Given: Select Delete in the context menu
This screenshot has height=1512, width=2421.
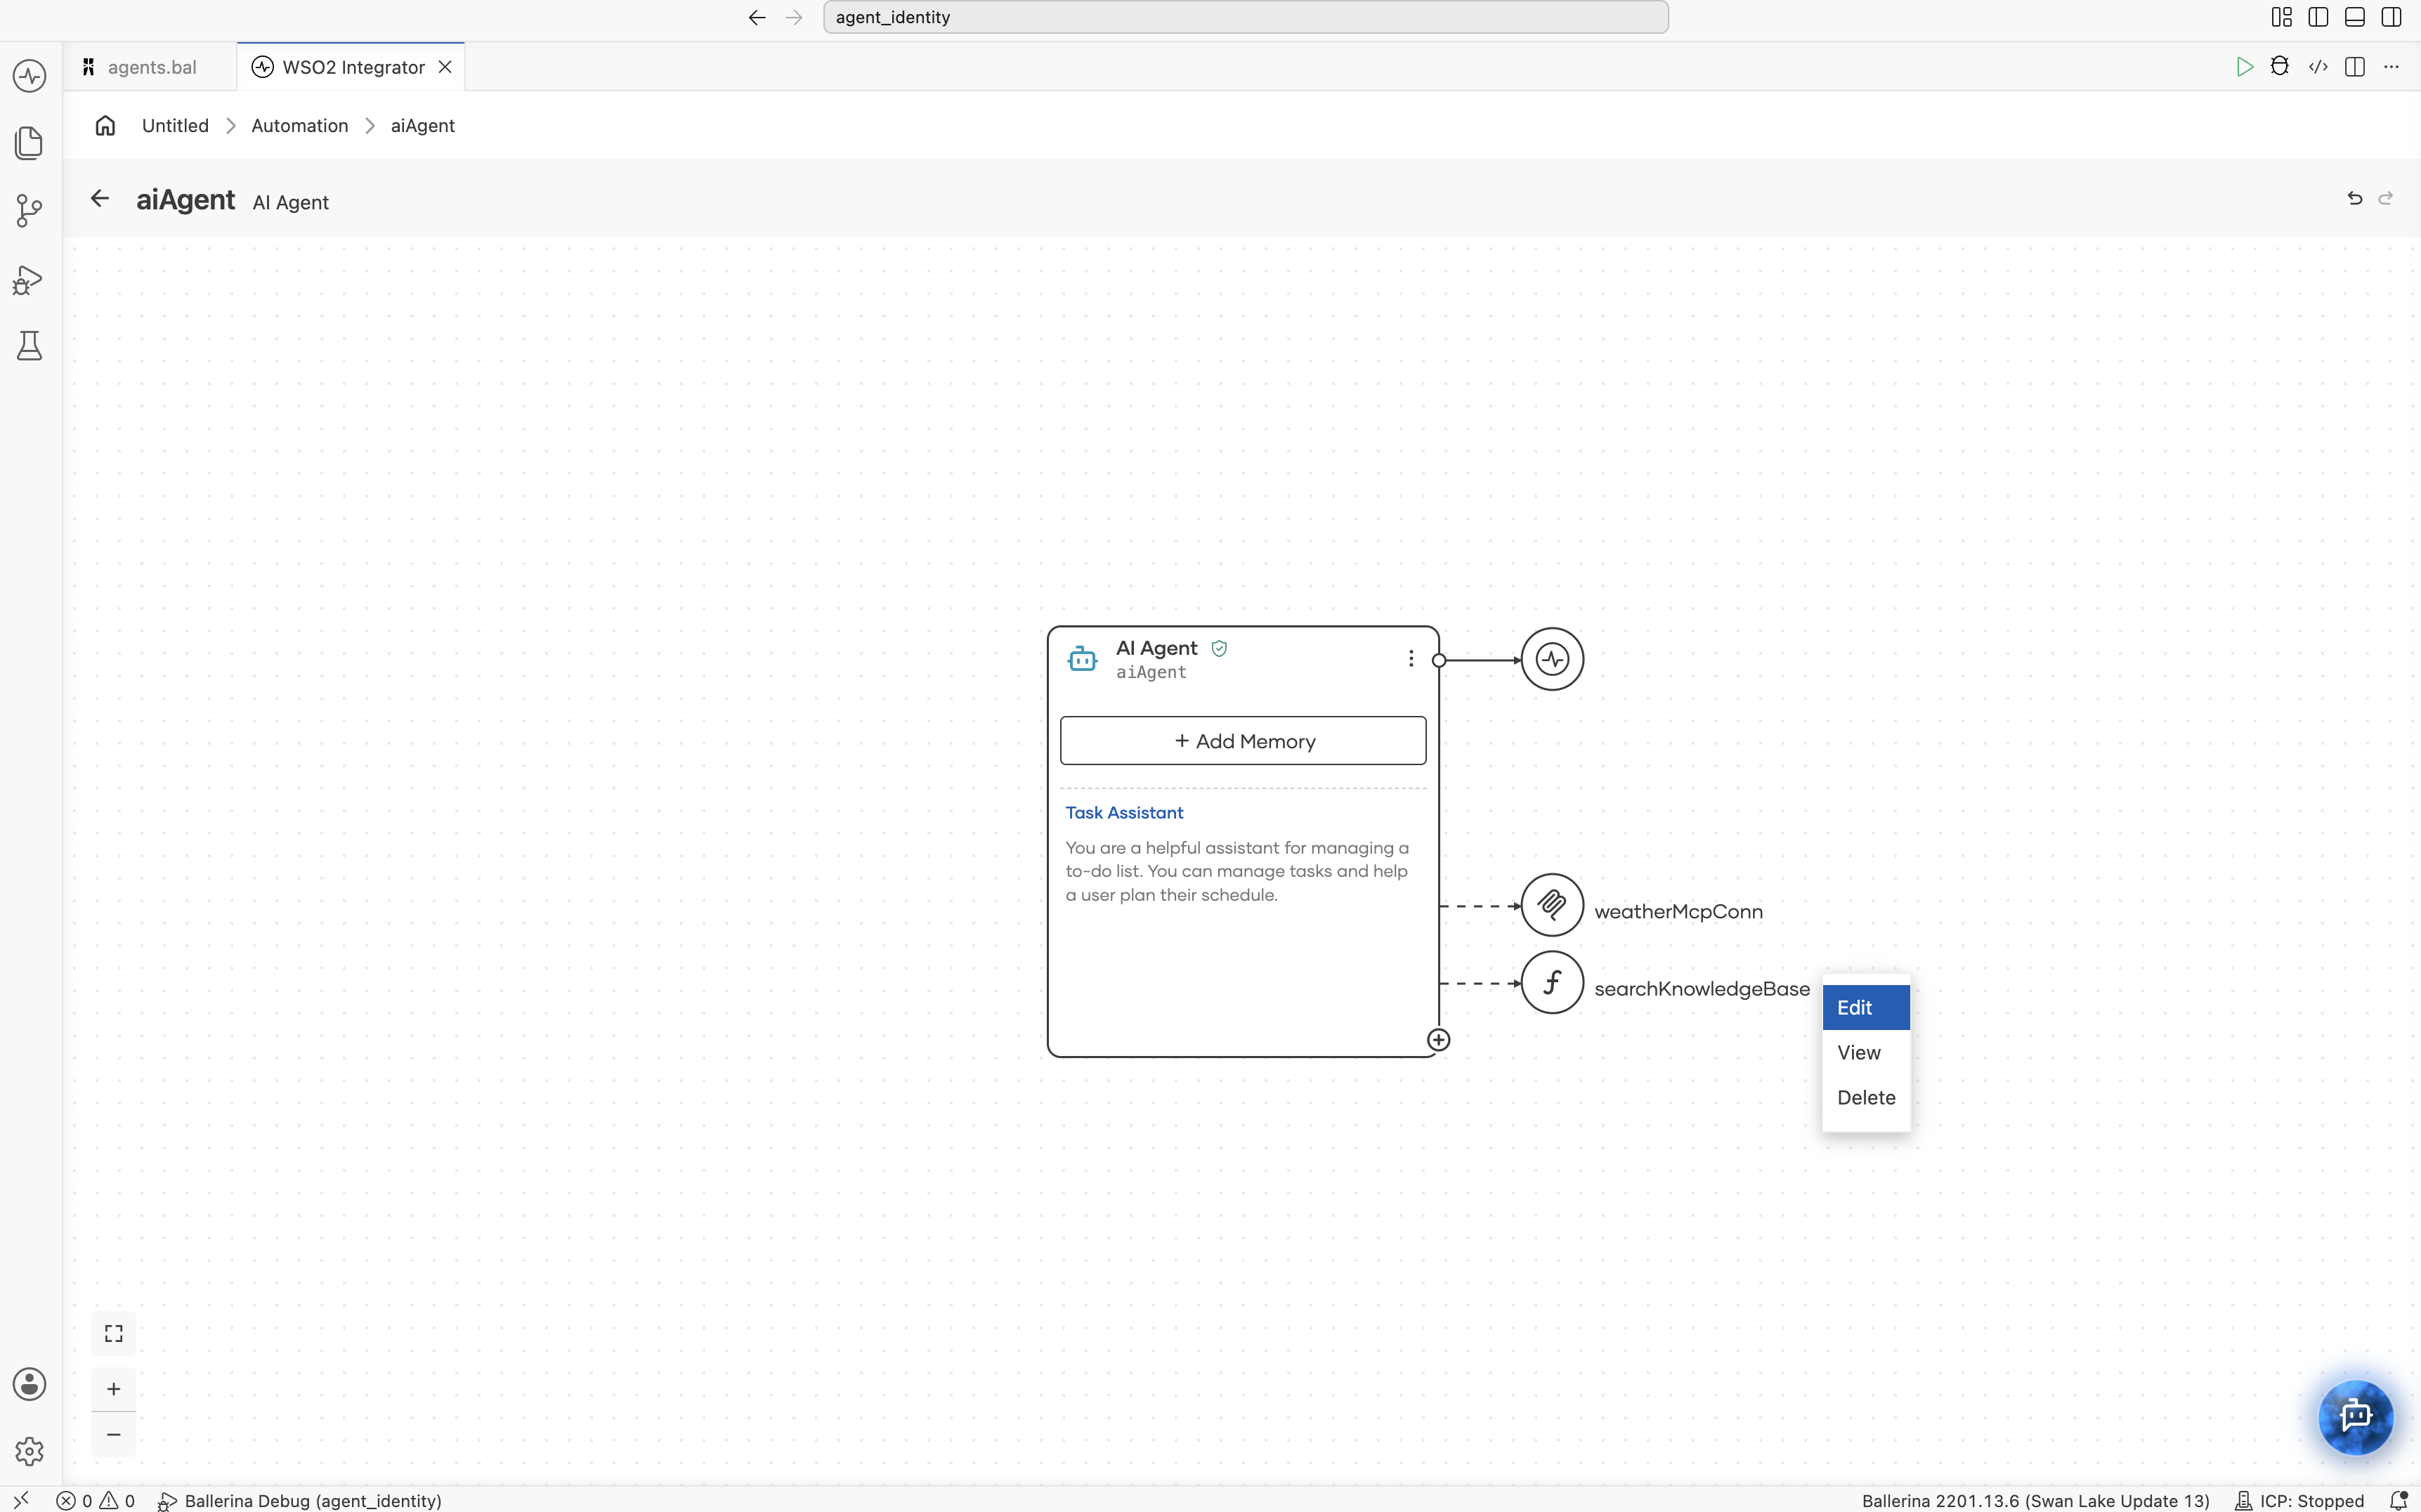Looking at the screenshot, I should click(x=1866, y=1097).
